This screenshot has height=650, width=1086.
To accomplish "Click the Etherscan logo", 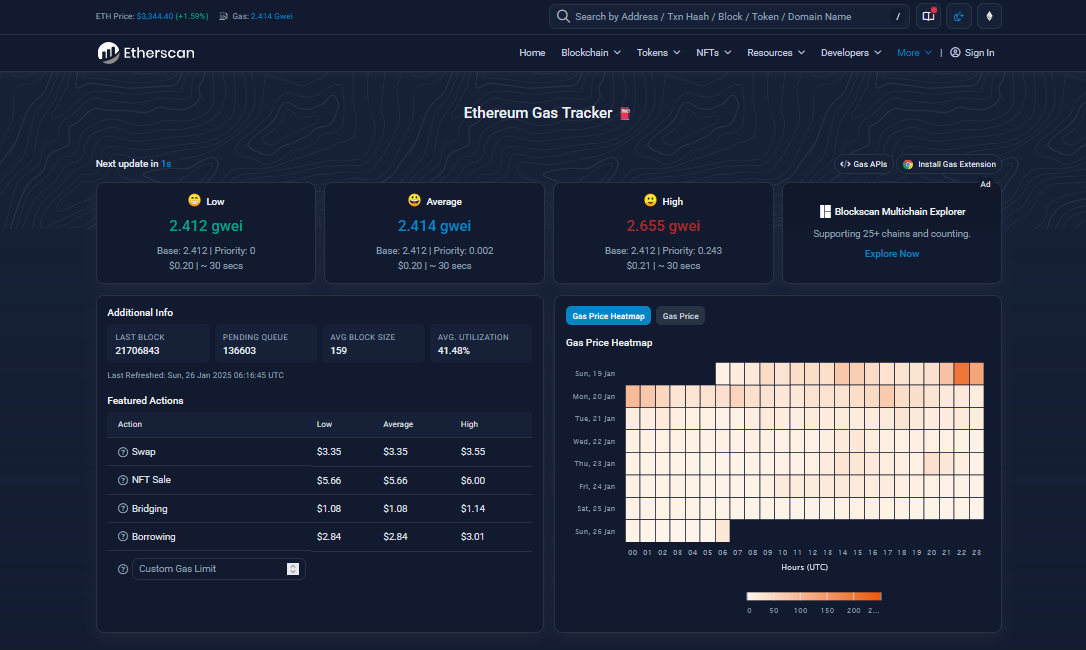I will point(146,53).
